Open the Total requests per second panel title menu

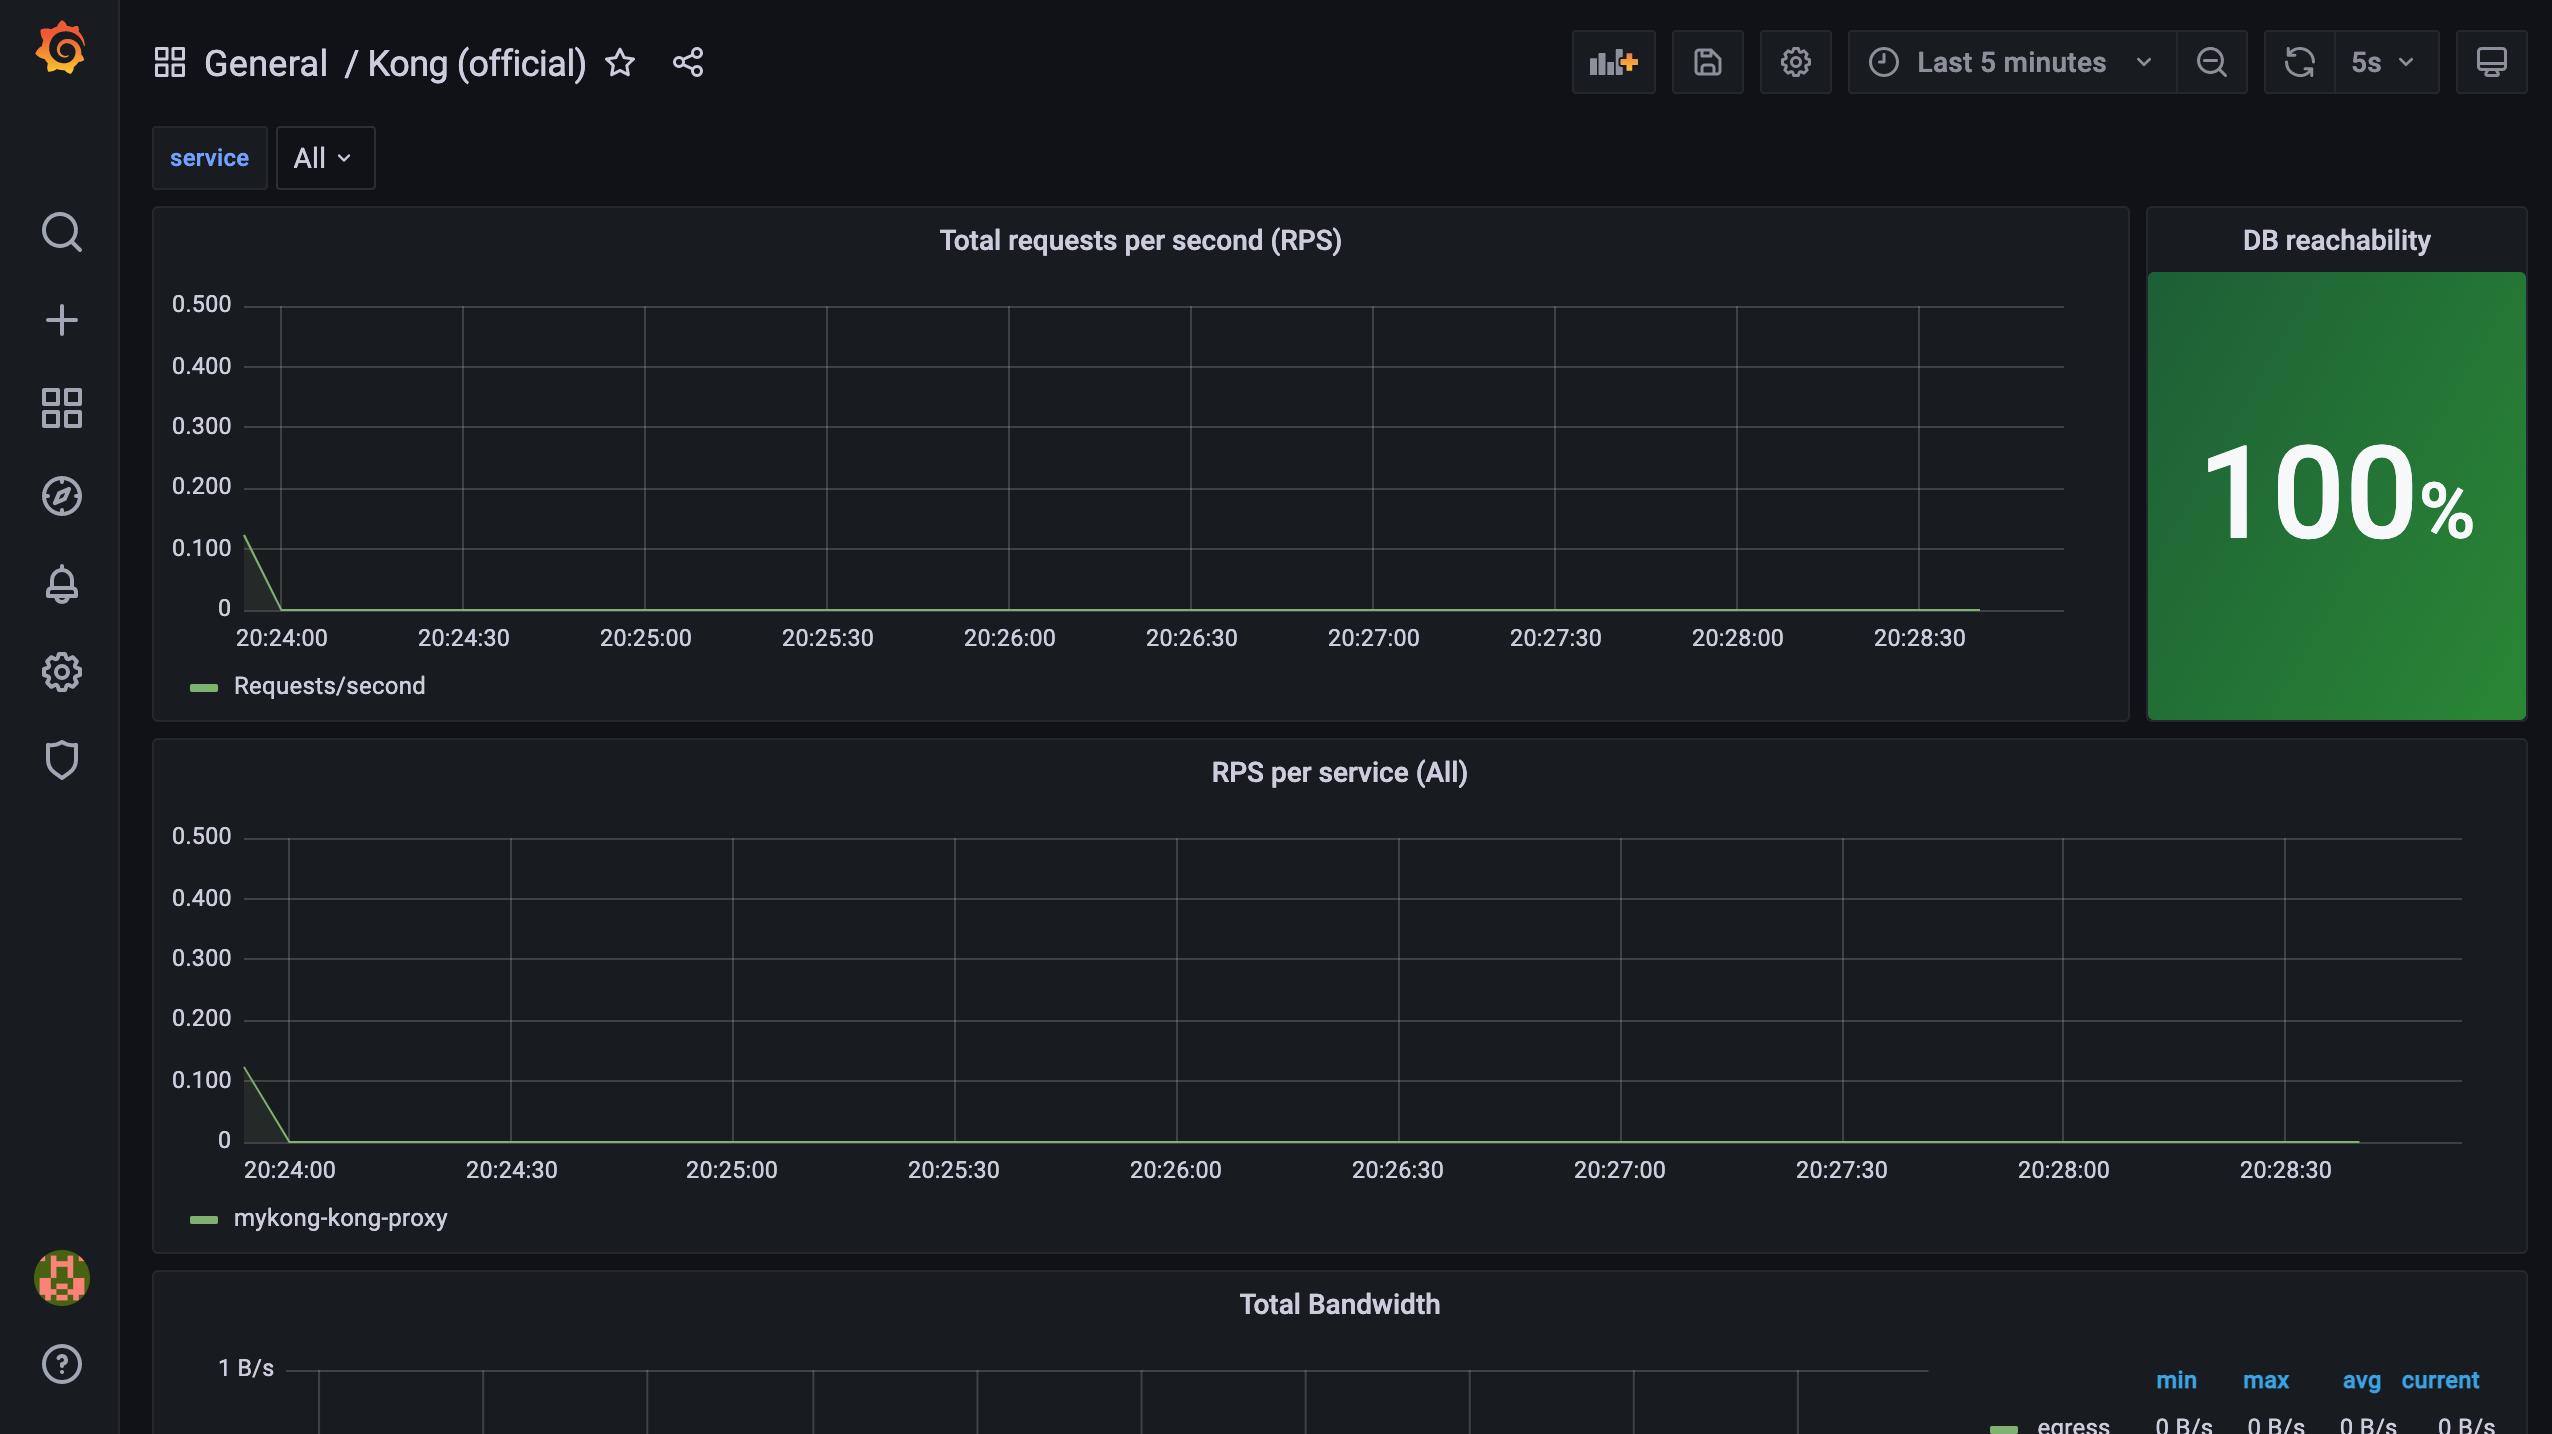[1140, 241]
